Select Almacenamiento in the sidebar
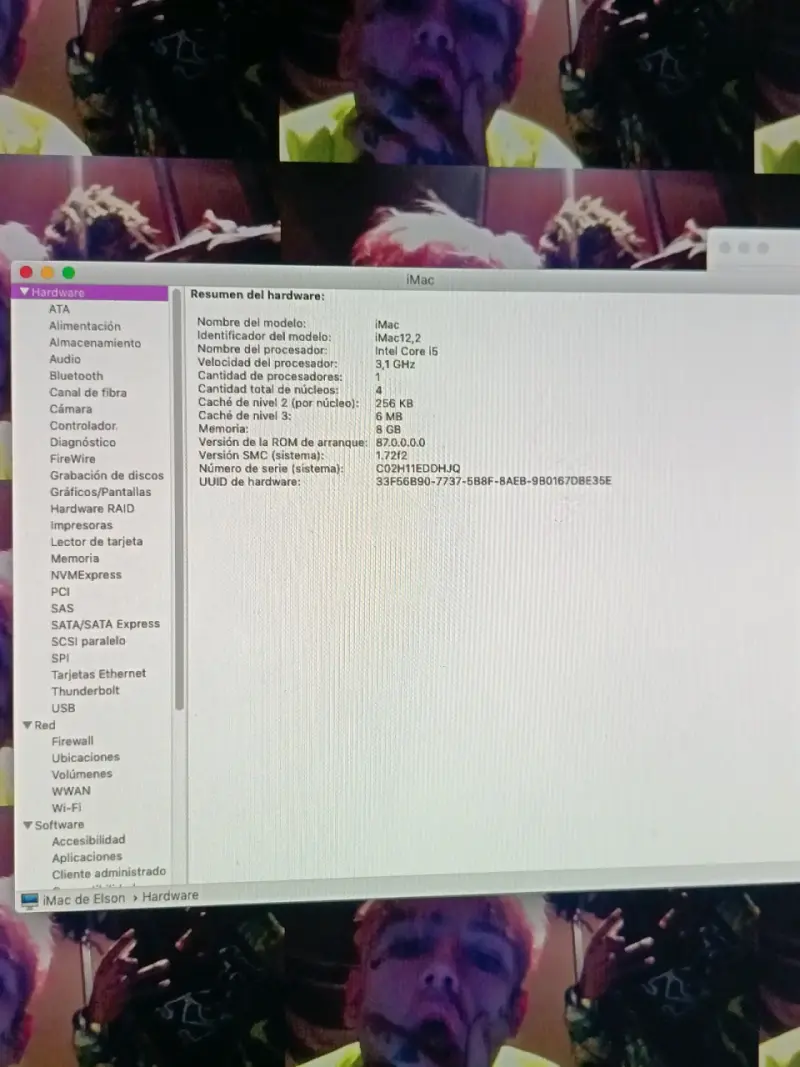Image resolution: width=800 pixels, height=1067 pixels. tap(95, 343)
